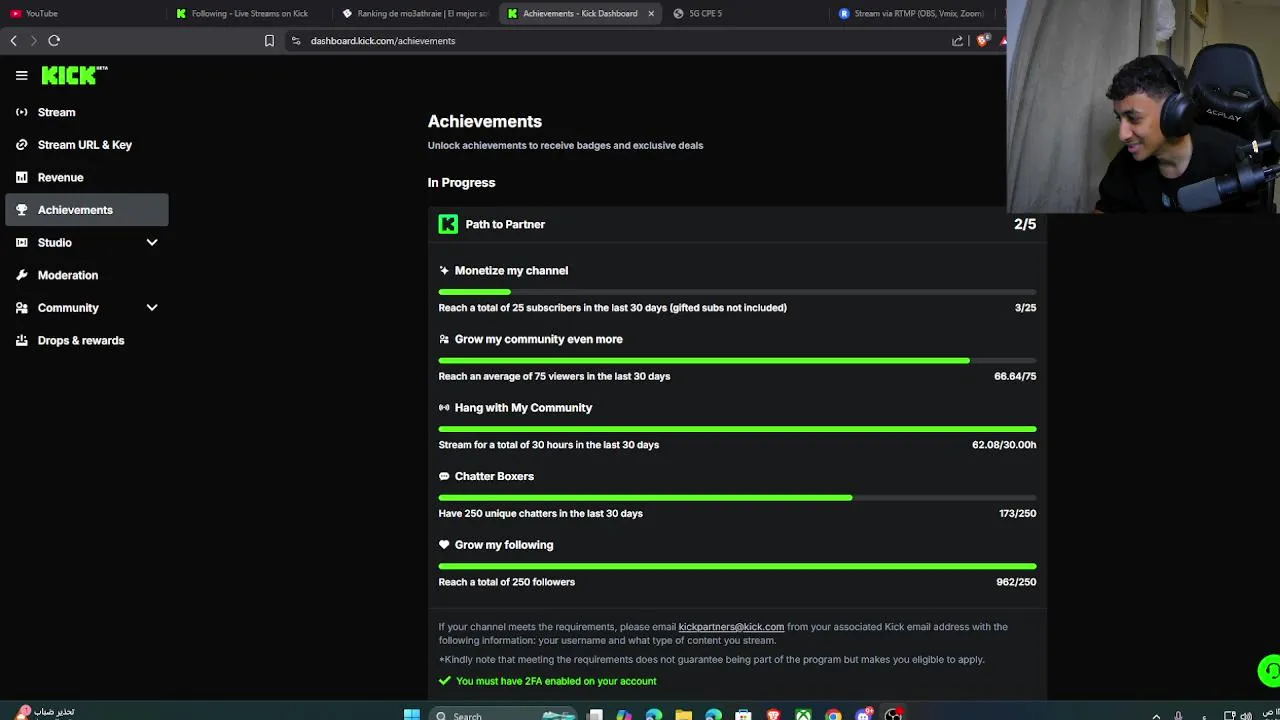Click the Community label in sidebar
Screen dimensions: 1280x720
(68, 308)
